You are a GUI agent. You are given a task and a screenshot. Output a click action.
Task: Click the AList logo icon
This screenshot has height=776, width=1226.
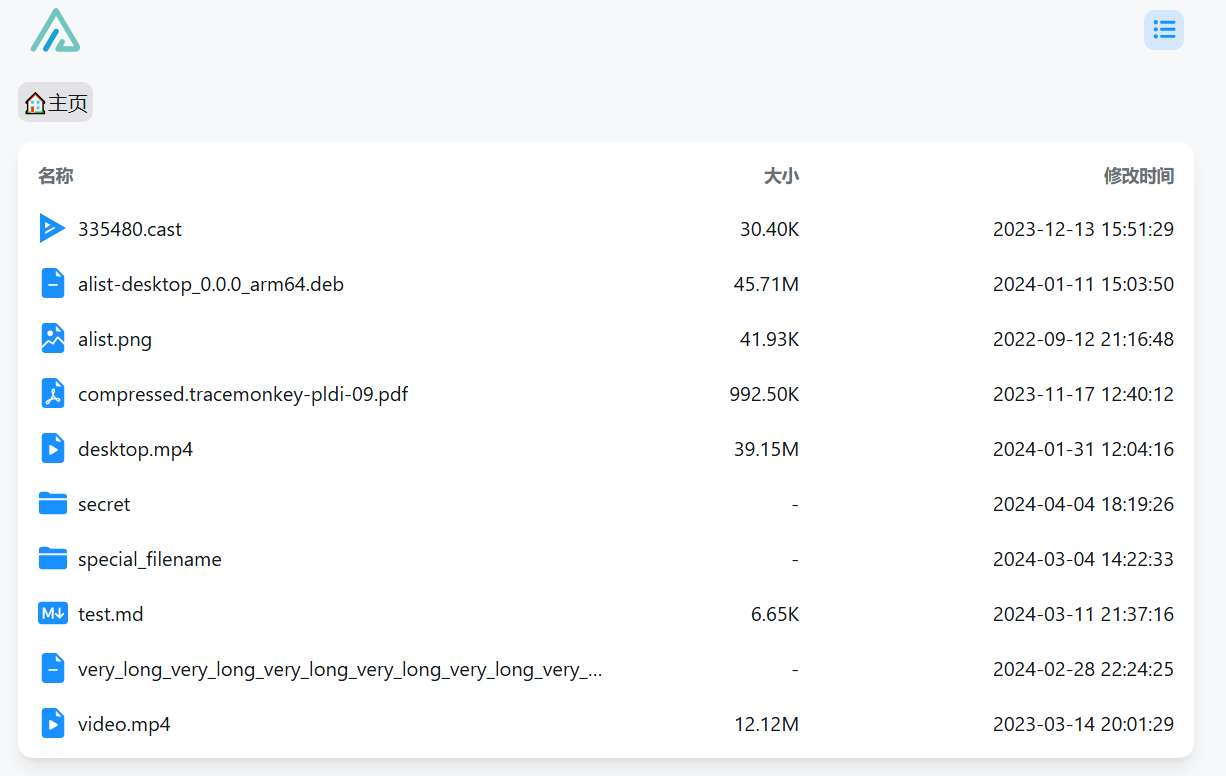point(55,30)
